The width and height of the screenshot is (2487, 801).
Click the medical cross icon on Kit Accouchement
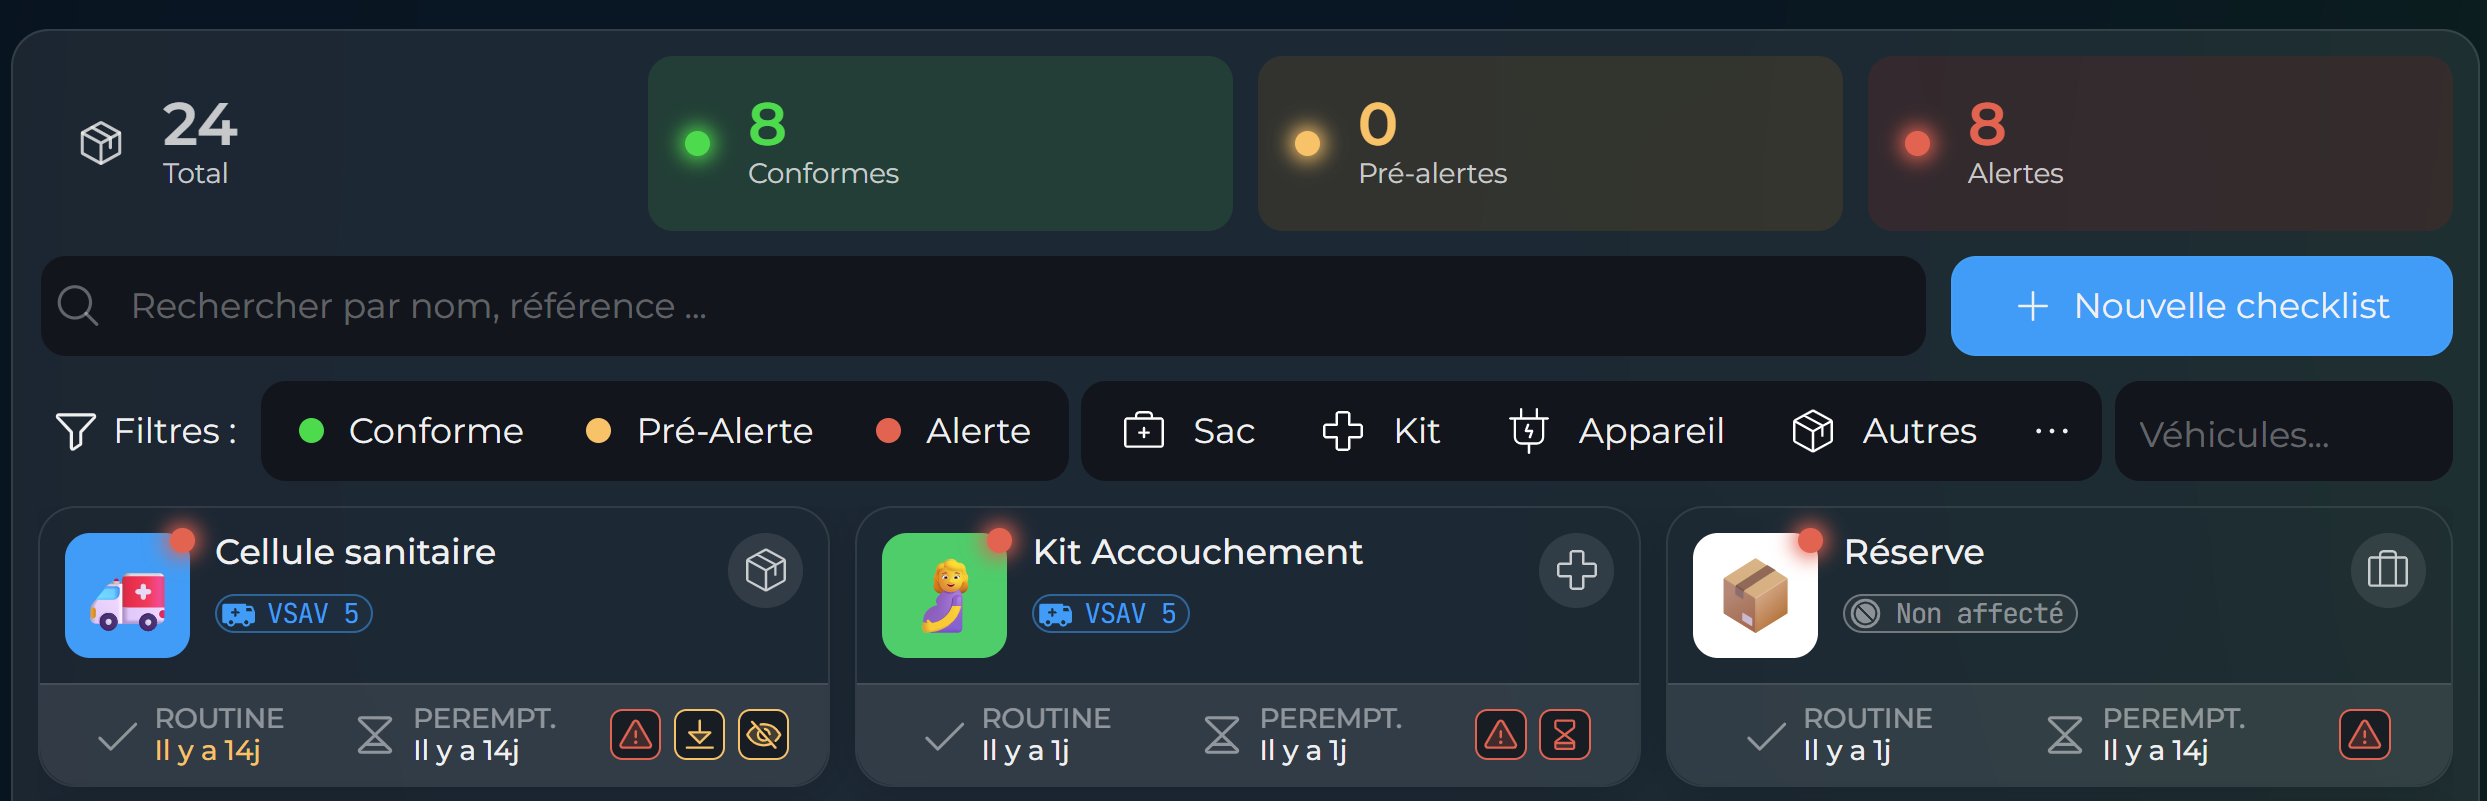point(1576,571)
